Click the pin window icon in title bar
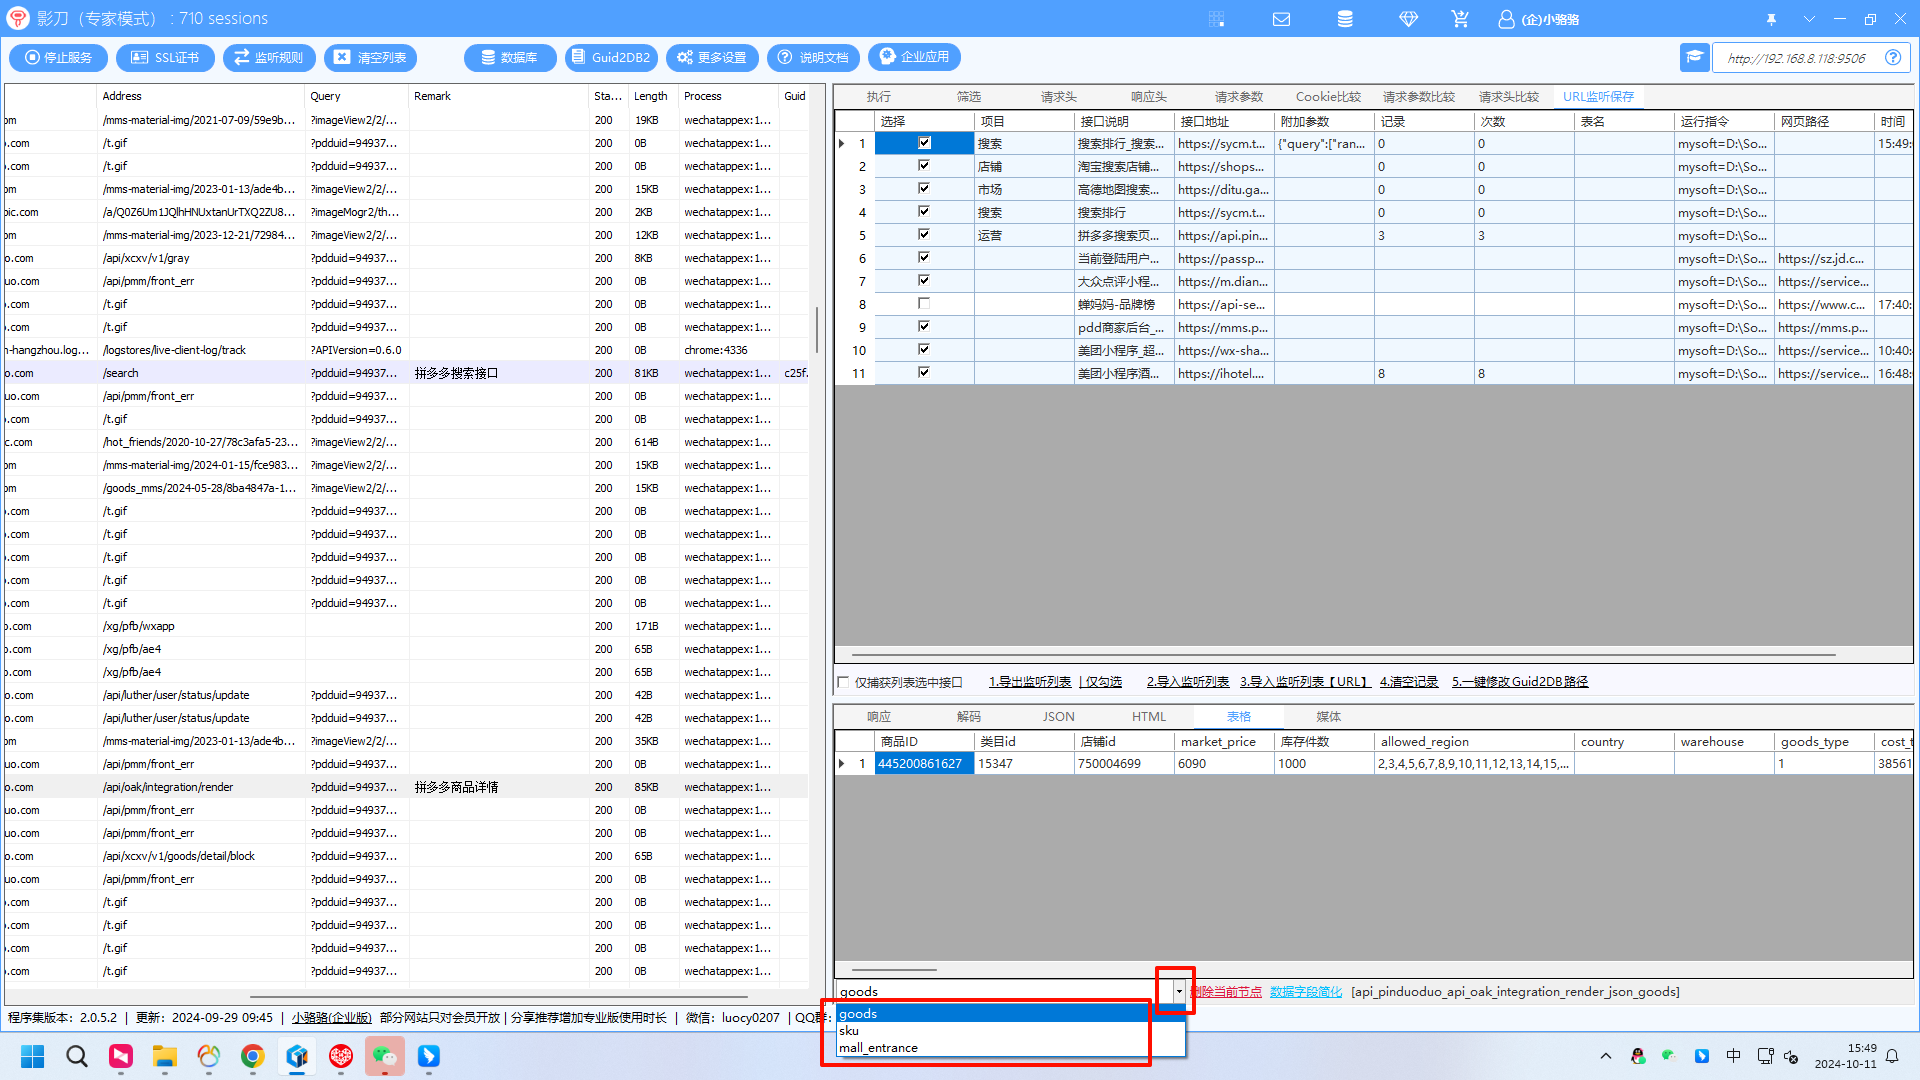The image size is (1920, 1080). pos(1771,19)
